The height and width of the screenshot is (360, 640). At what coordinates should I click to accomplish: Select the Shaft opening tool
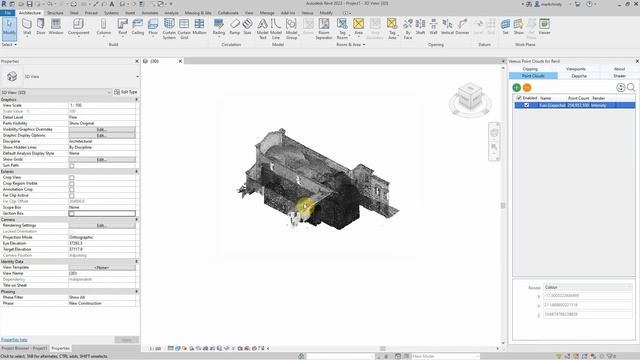[420, 27]
